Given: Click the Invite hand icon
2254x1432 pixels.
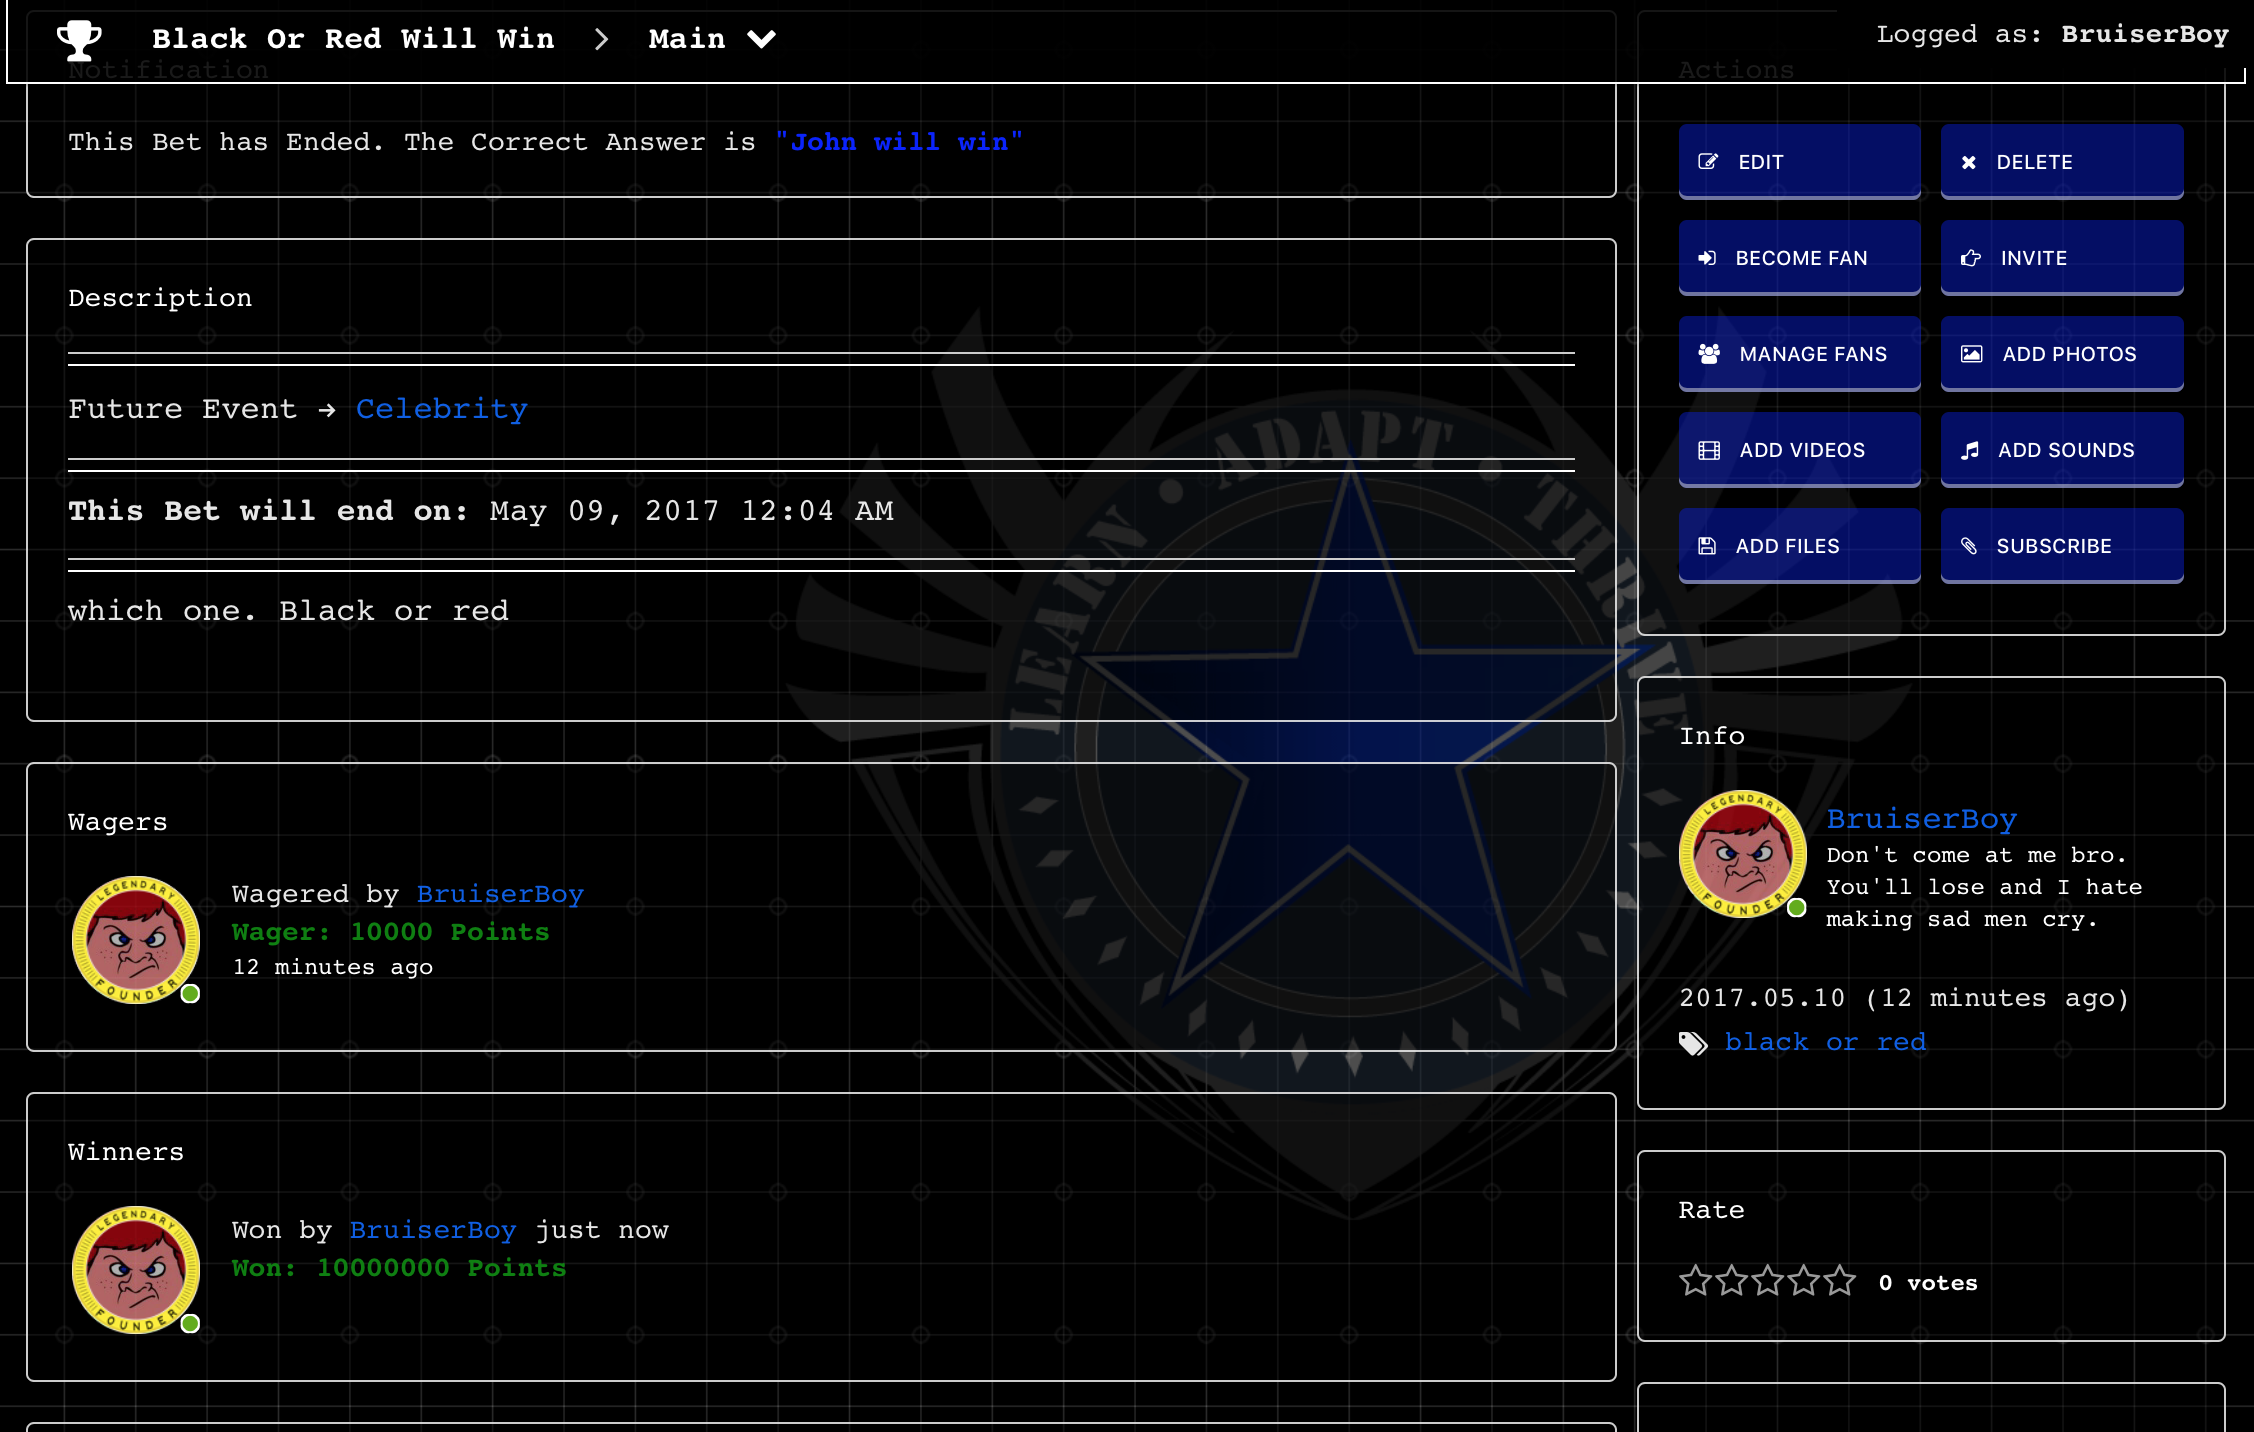Looking at the screenshot, I should click(x=1970, y=258).
